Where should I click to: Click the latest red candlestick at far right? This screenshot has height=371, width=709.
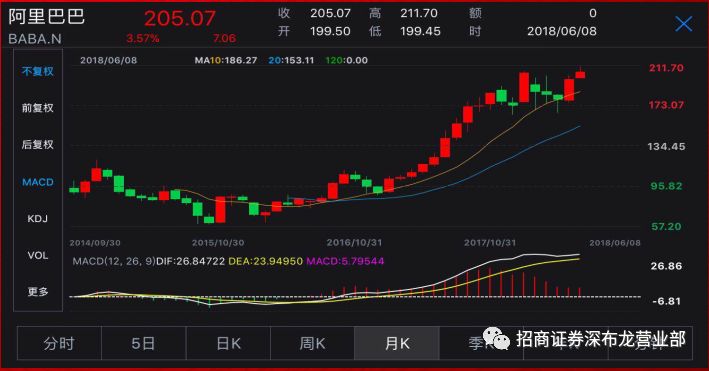pyautogui.click(x=580, y=74)
